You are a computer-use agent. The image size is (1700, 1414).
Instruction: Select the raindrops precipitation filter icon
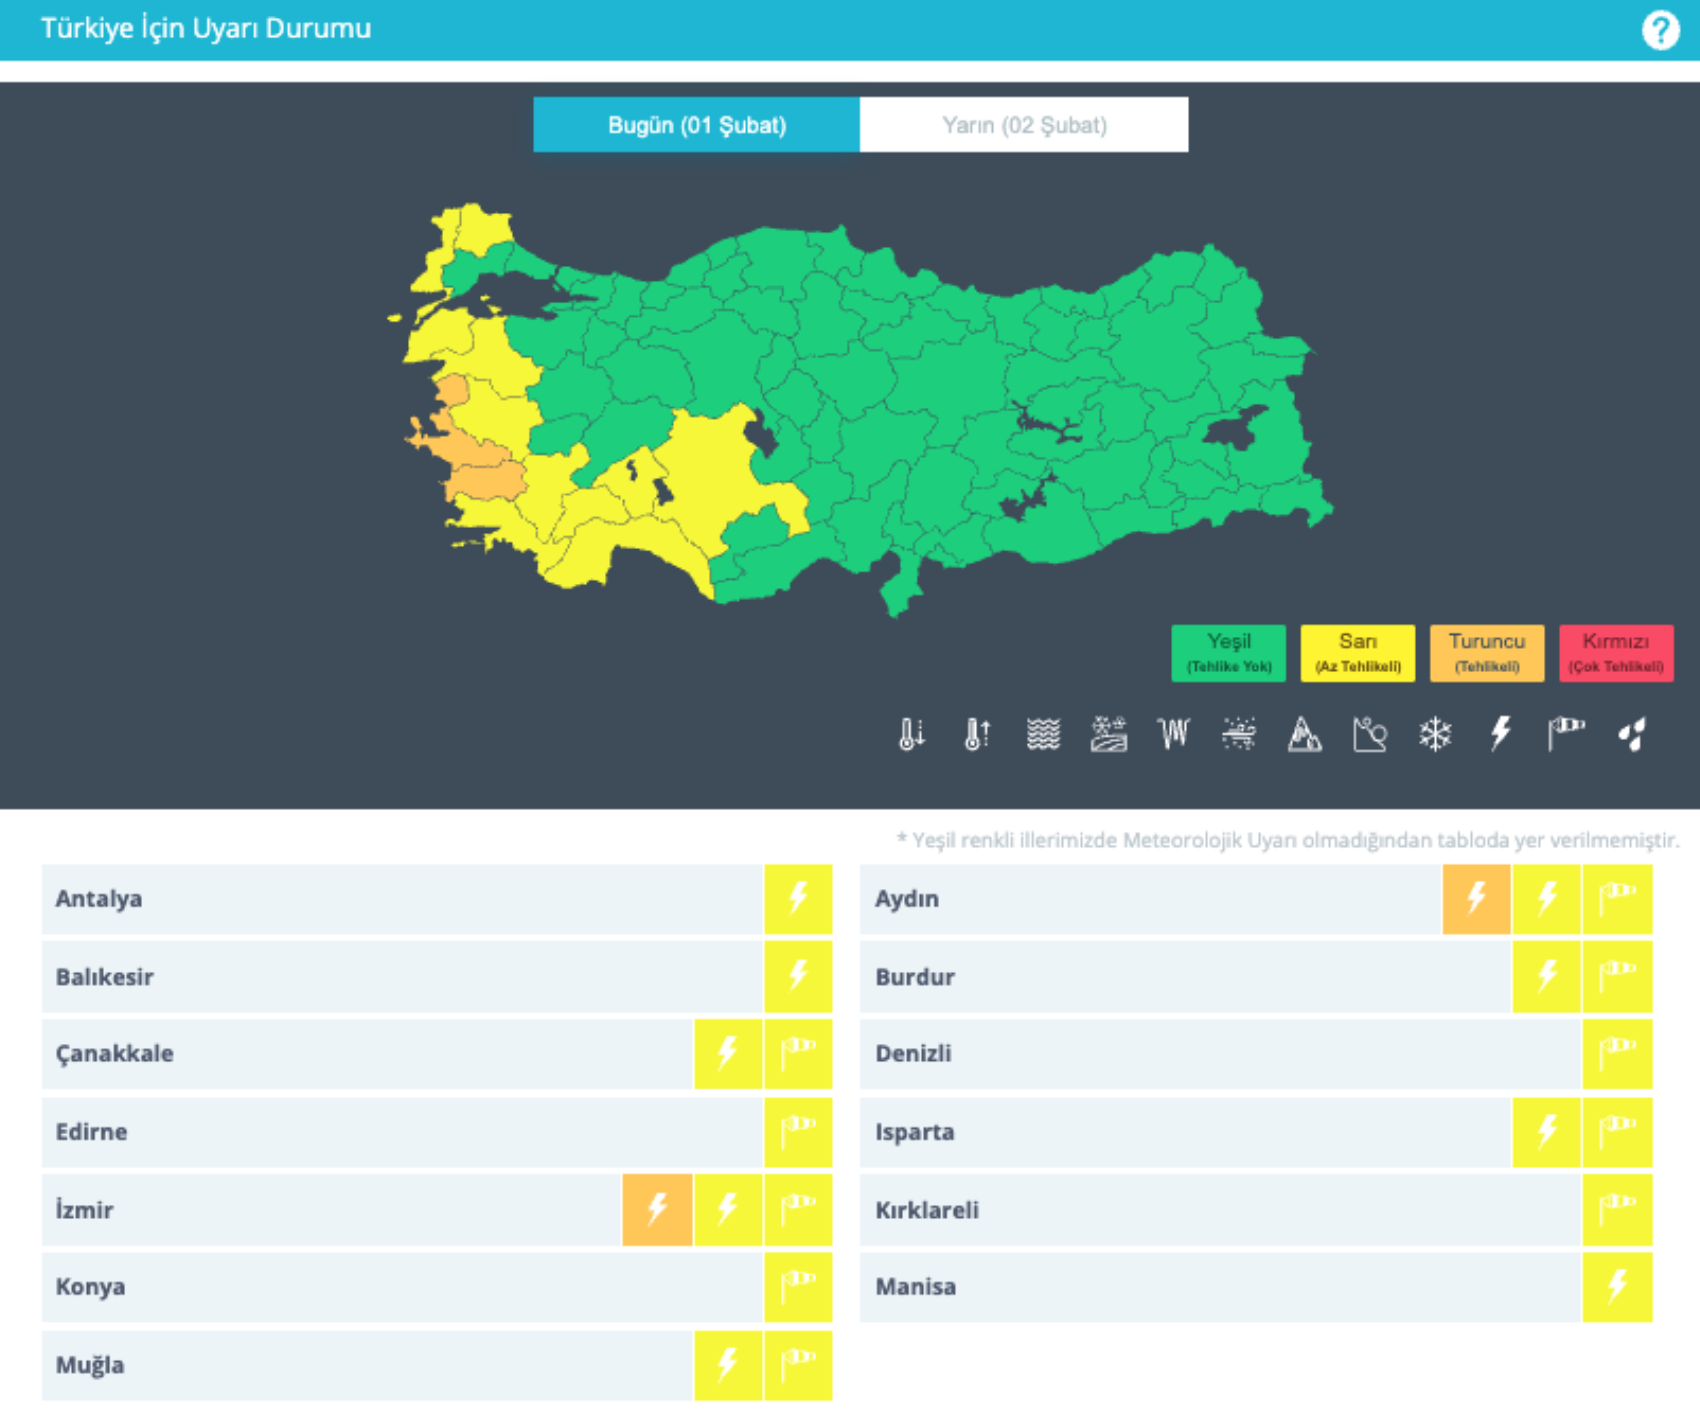point(1632,734)
